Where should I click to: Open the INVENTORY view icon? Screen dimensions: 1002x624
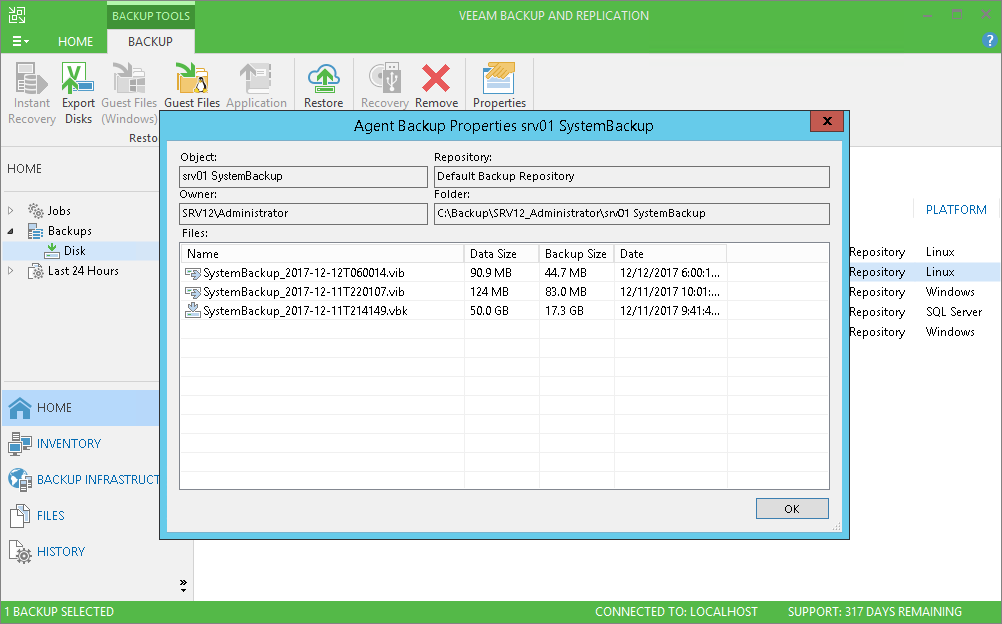20,444
